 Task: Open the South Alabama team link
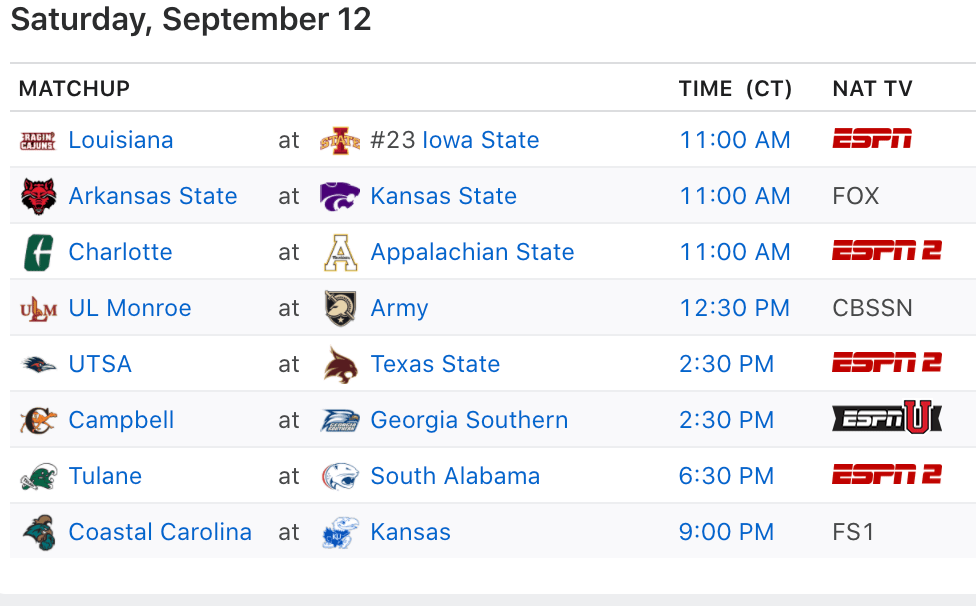click(455, 476)
